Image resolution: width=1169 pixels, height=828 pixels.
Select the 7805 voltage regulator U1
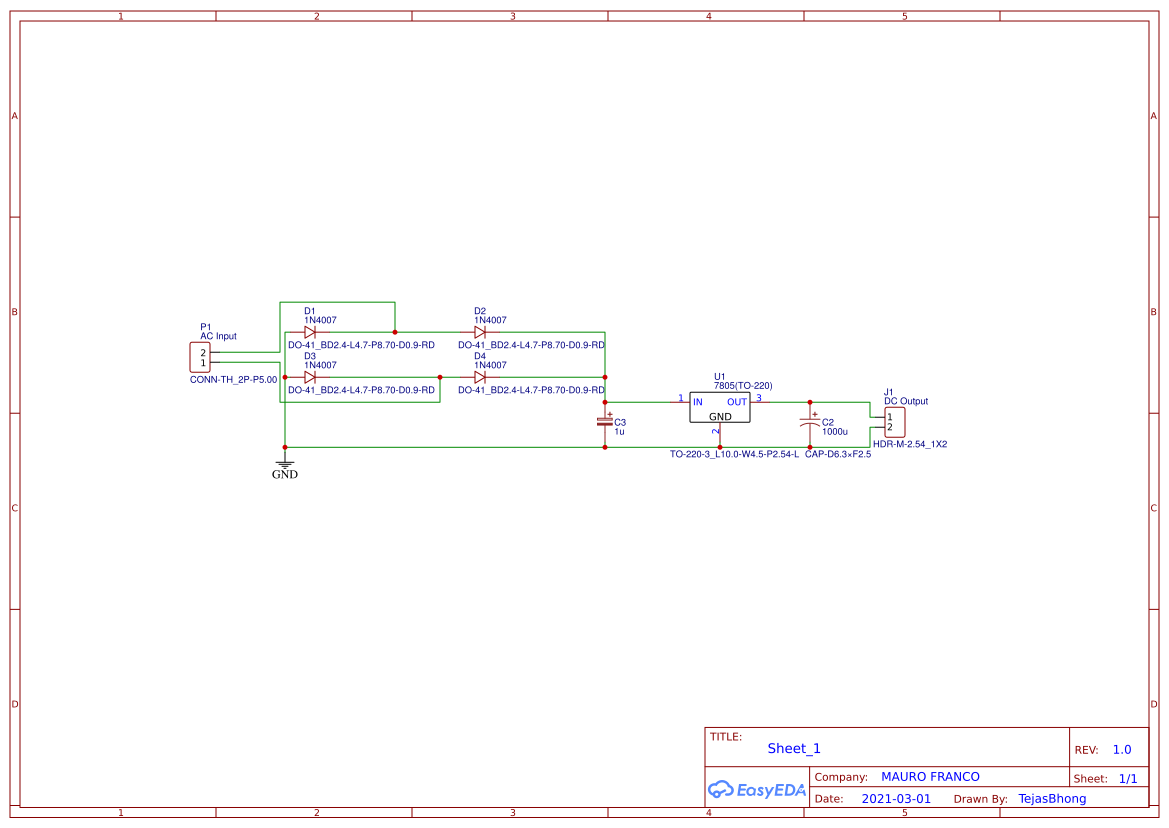coord(720,408)
